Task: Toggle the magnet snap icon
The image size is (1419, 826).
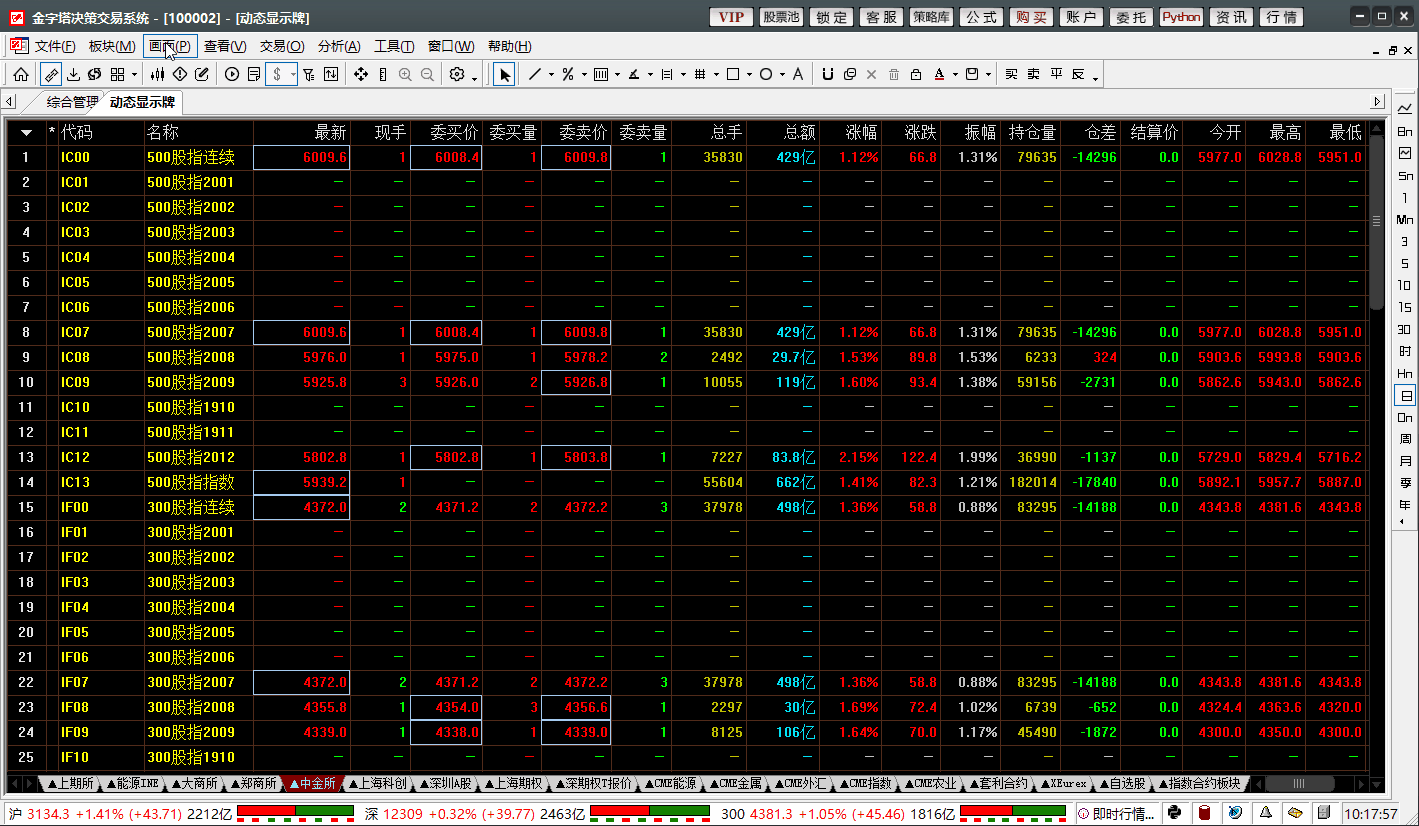Action: [x=827, y=74]
